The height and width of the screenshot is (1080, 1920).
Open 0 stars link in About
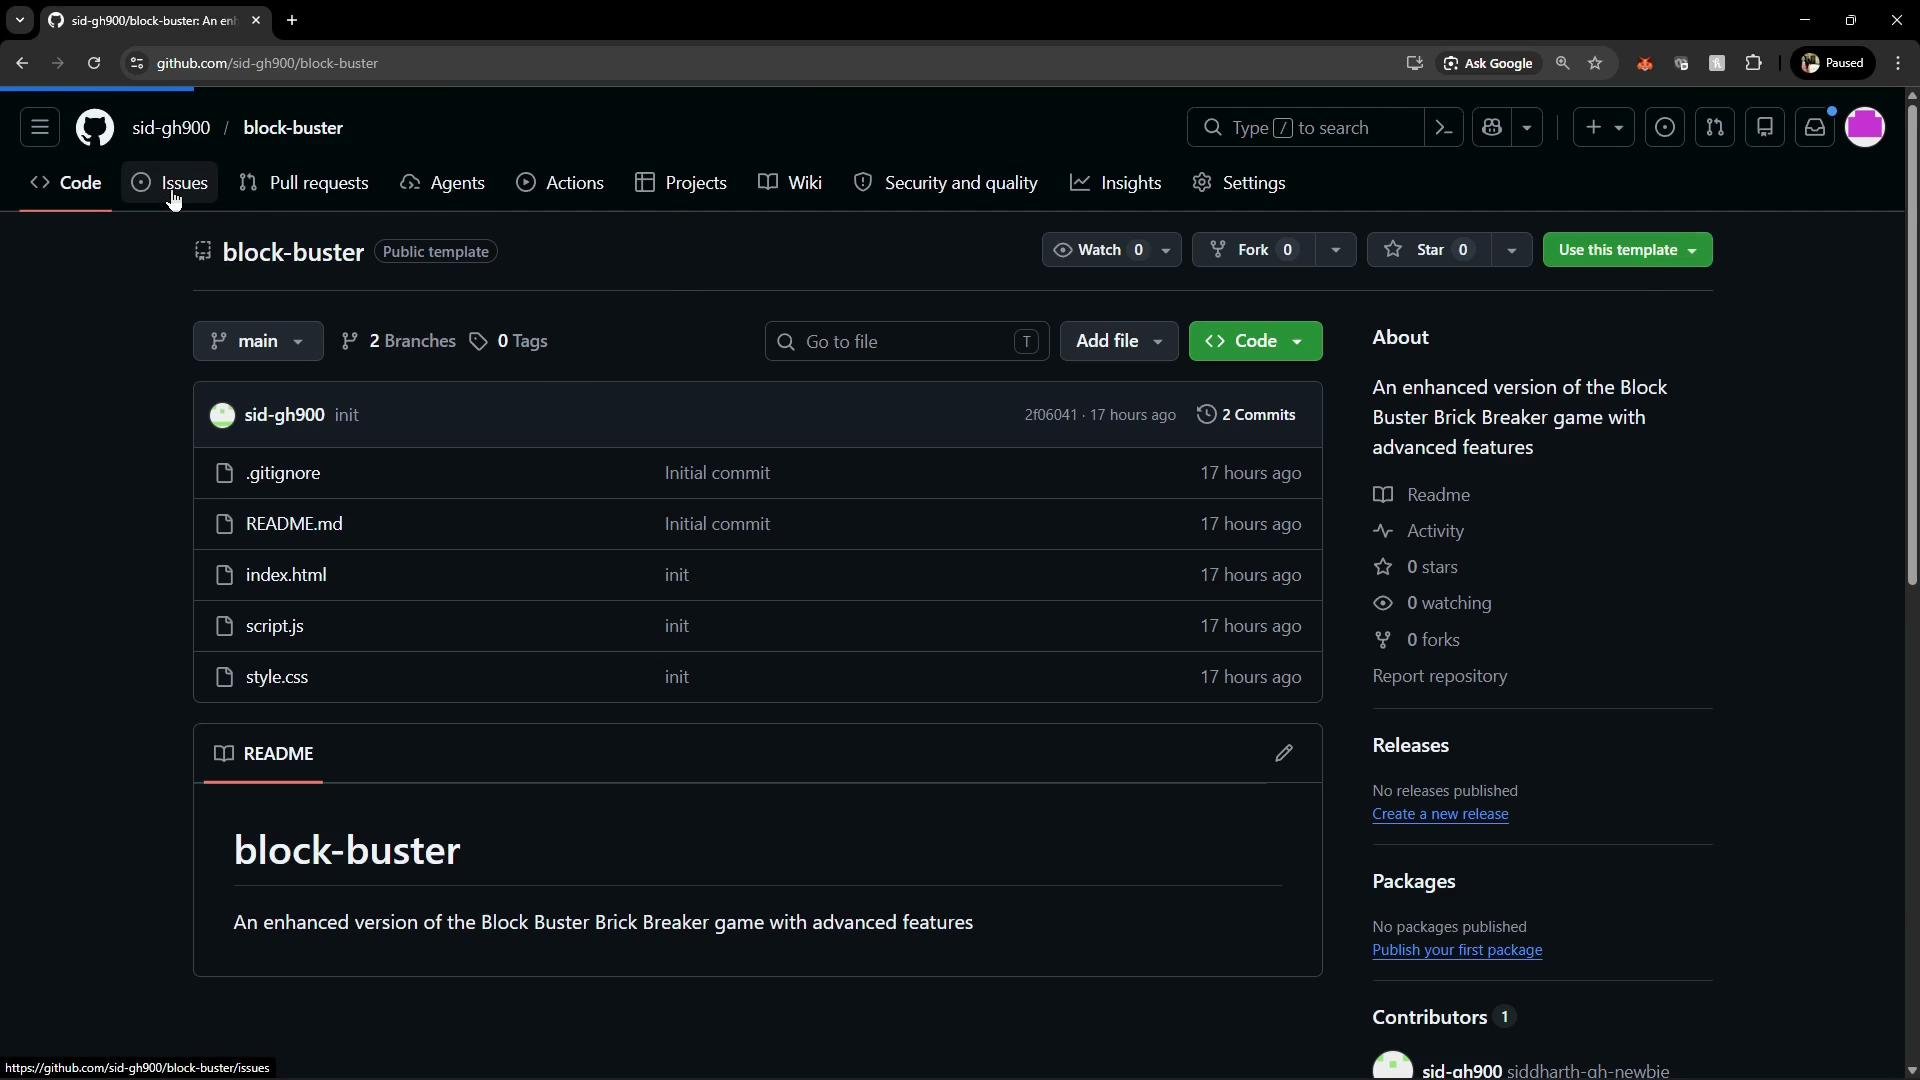point(1415,567)
